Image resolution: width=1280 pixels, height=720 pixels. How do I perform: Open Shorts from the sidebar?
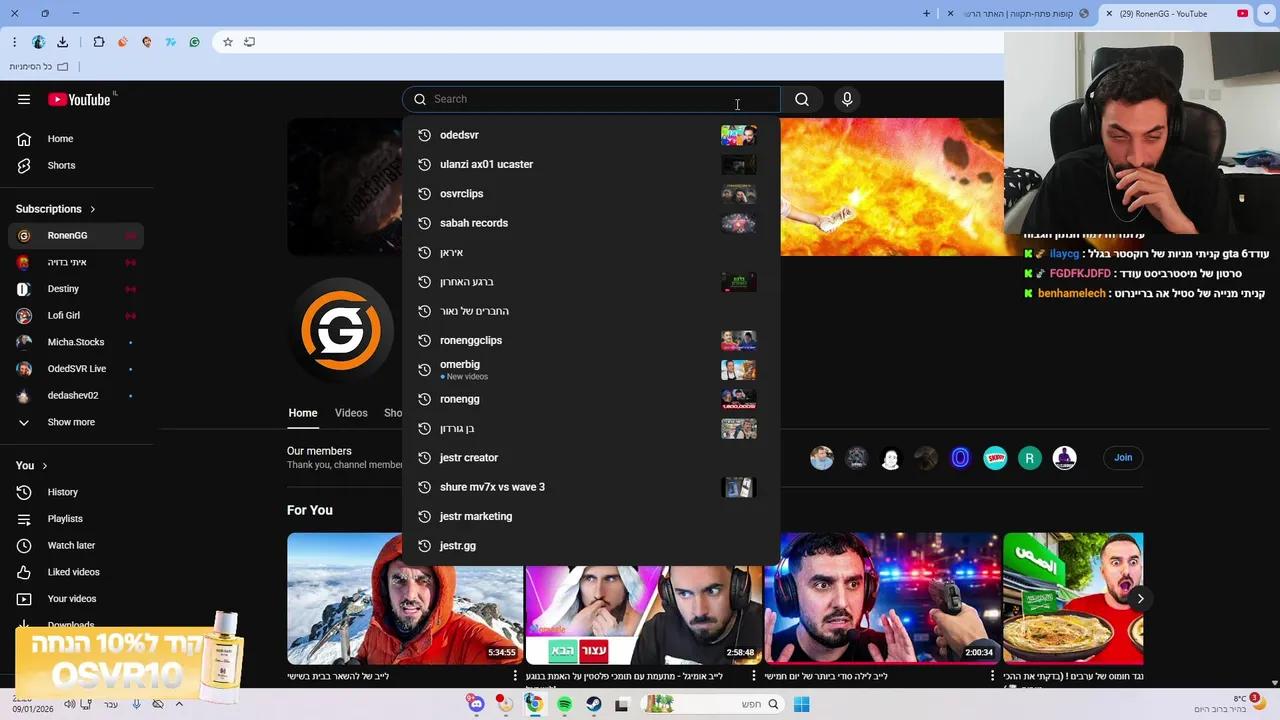[x=76, y=165]
